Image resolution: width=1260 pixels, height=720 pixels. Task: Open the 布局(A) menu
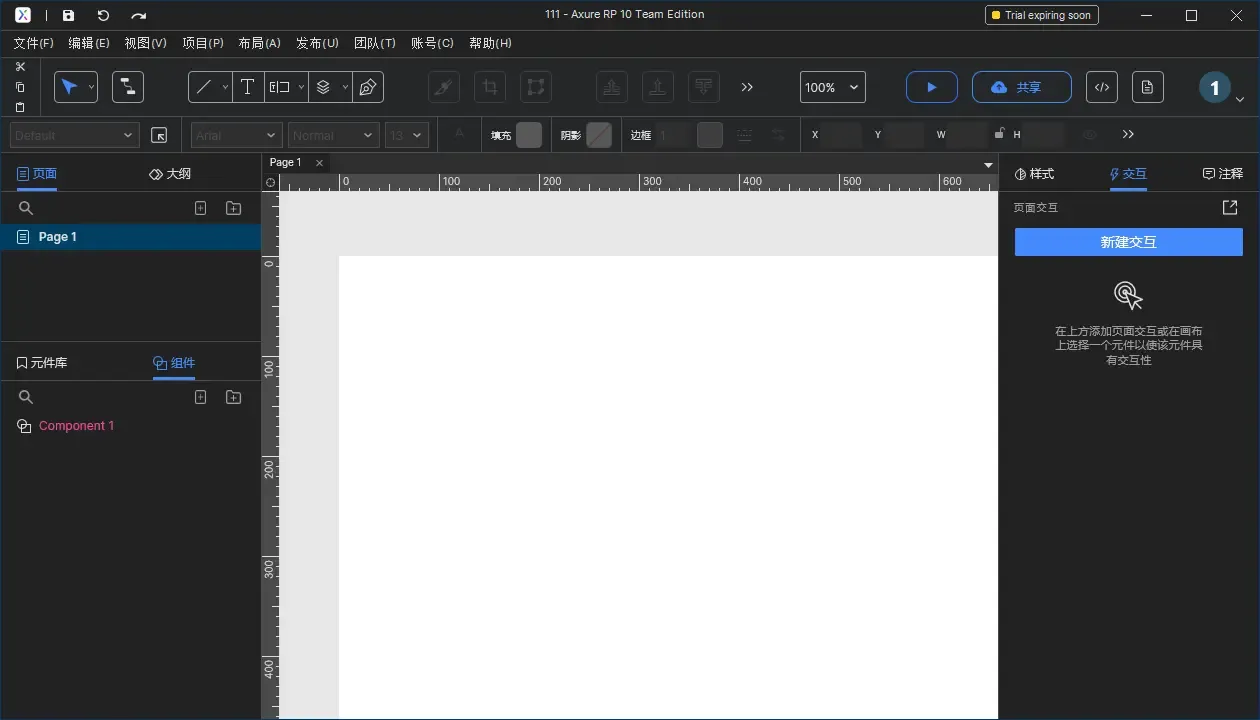pyautogui.click(x=259, y=43)
